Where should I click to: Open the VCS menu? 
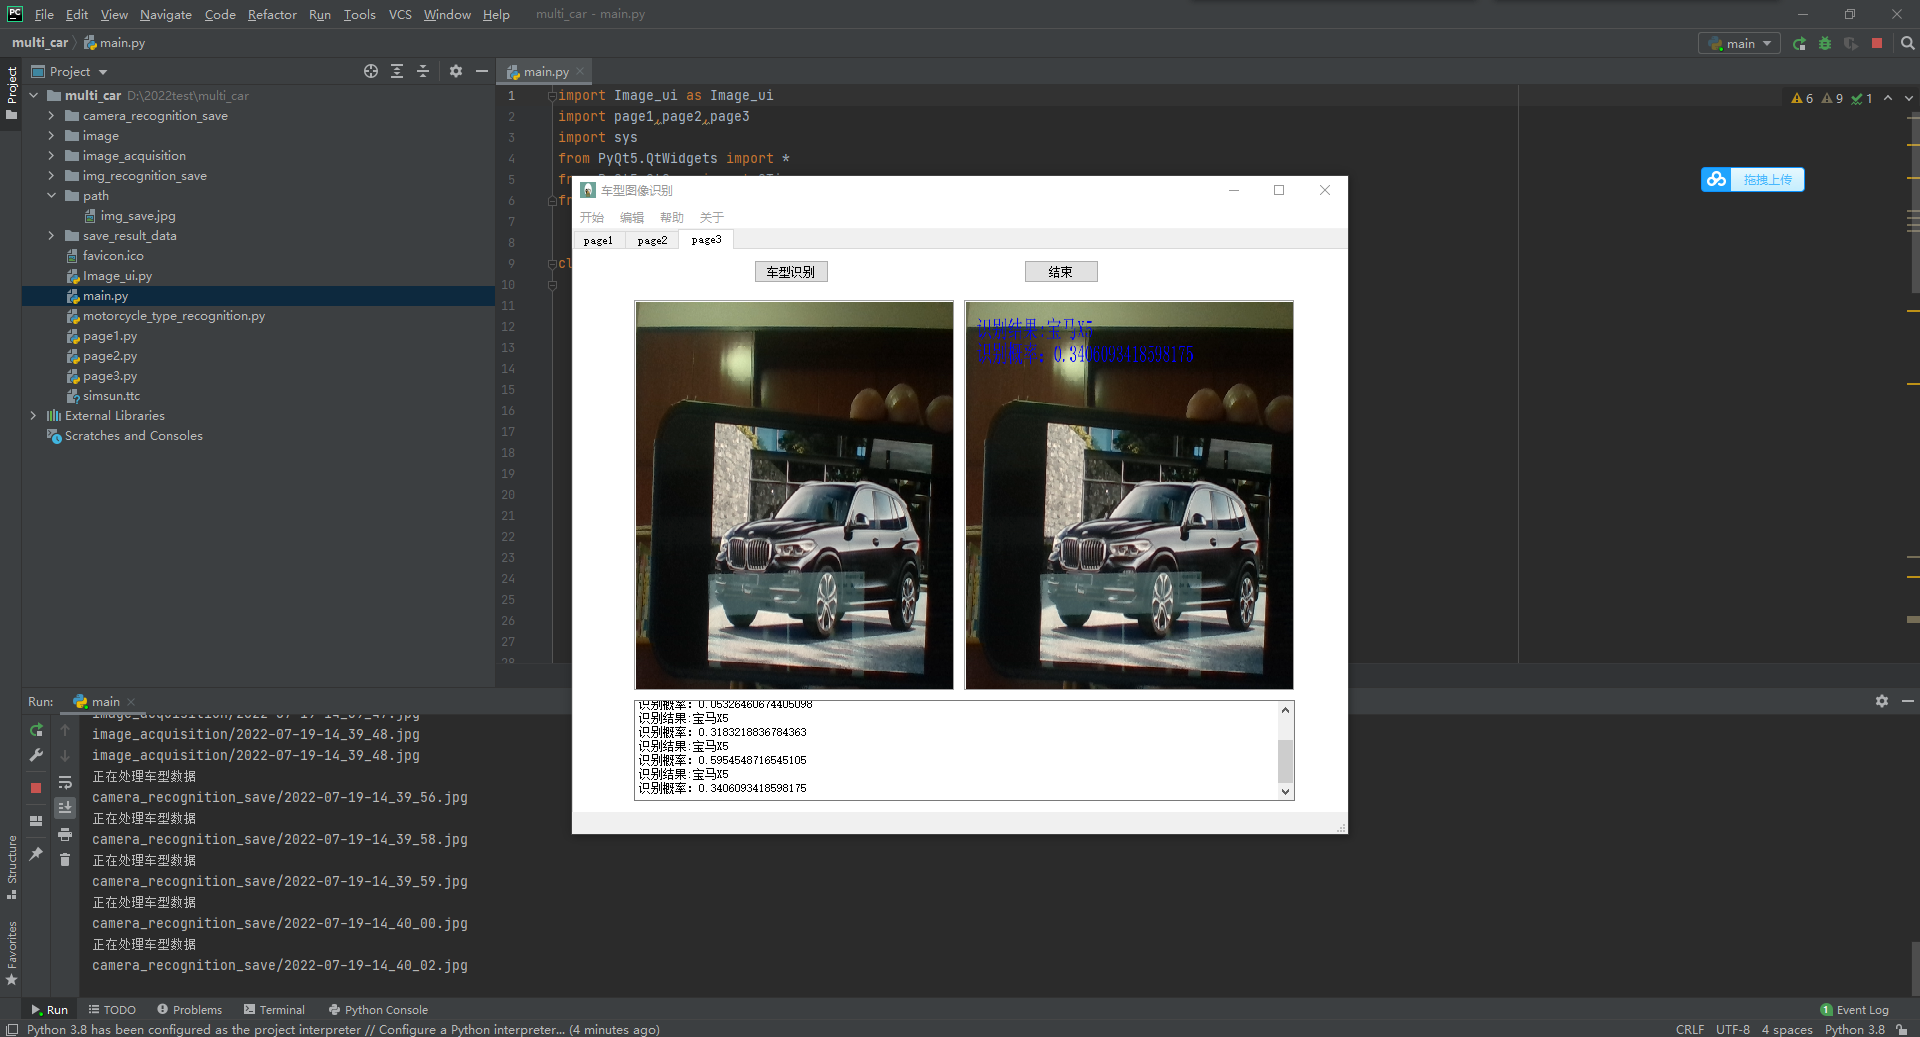coord(400,14)
